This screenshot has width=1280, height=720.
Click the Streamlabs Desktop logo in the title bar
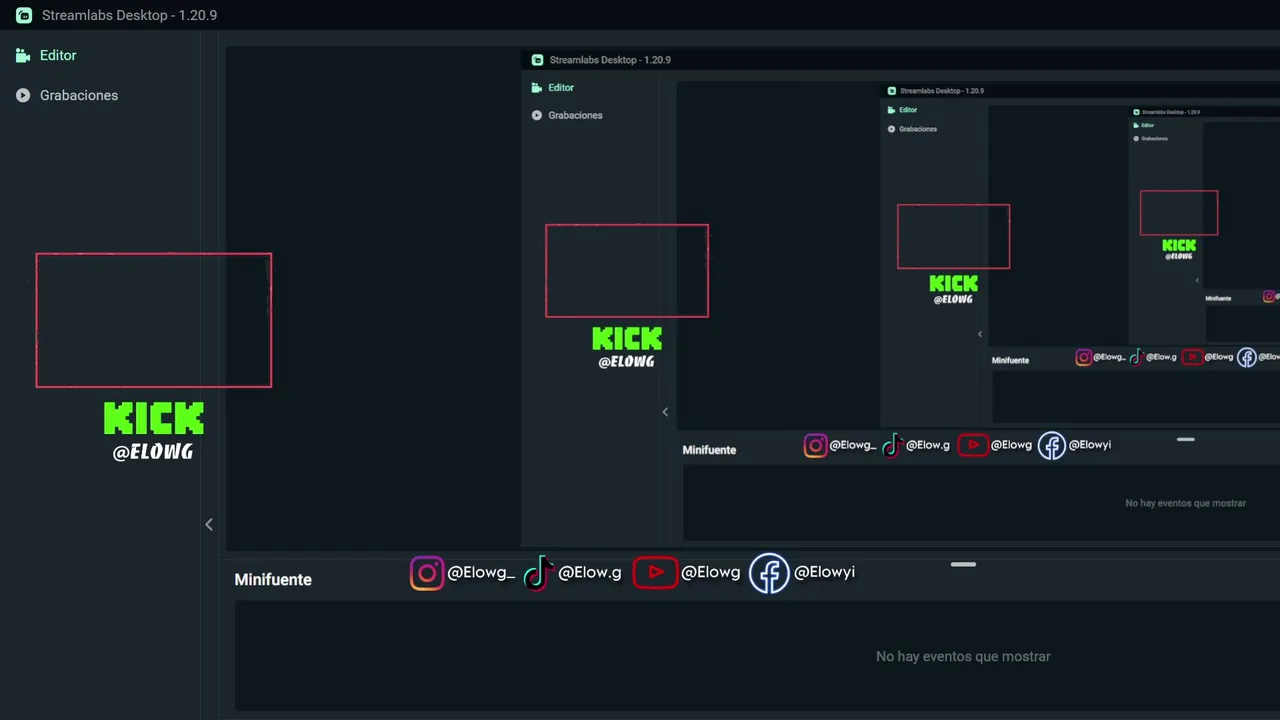(24, 15)
